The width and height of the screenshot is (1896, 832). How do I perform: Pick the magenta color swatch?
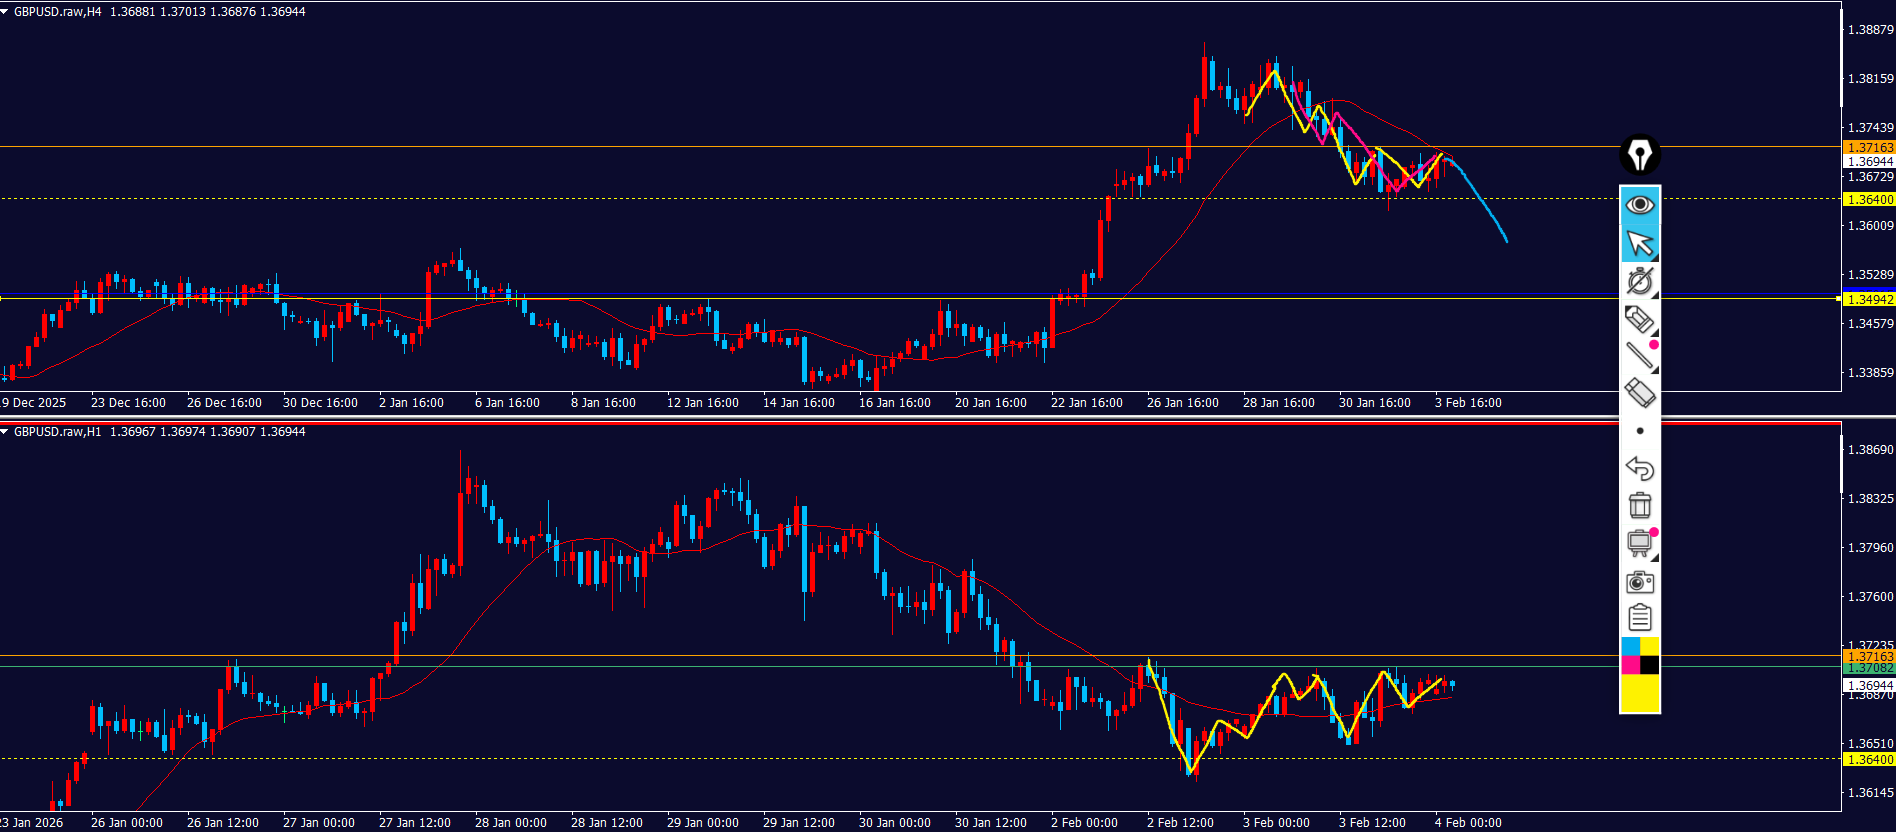(x=1630, y=665)
